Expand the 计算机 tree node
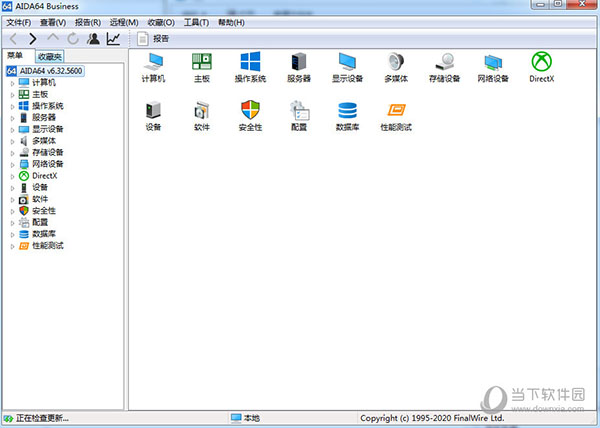Screen dimensions: 600x428 coord(12,83)
